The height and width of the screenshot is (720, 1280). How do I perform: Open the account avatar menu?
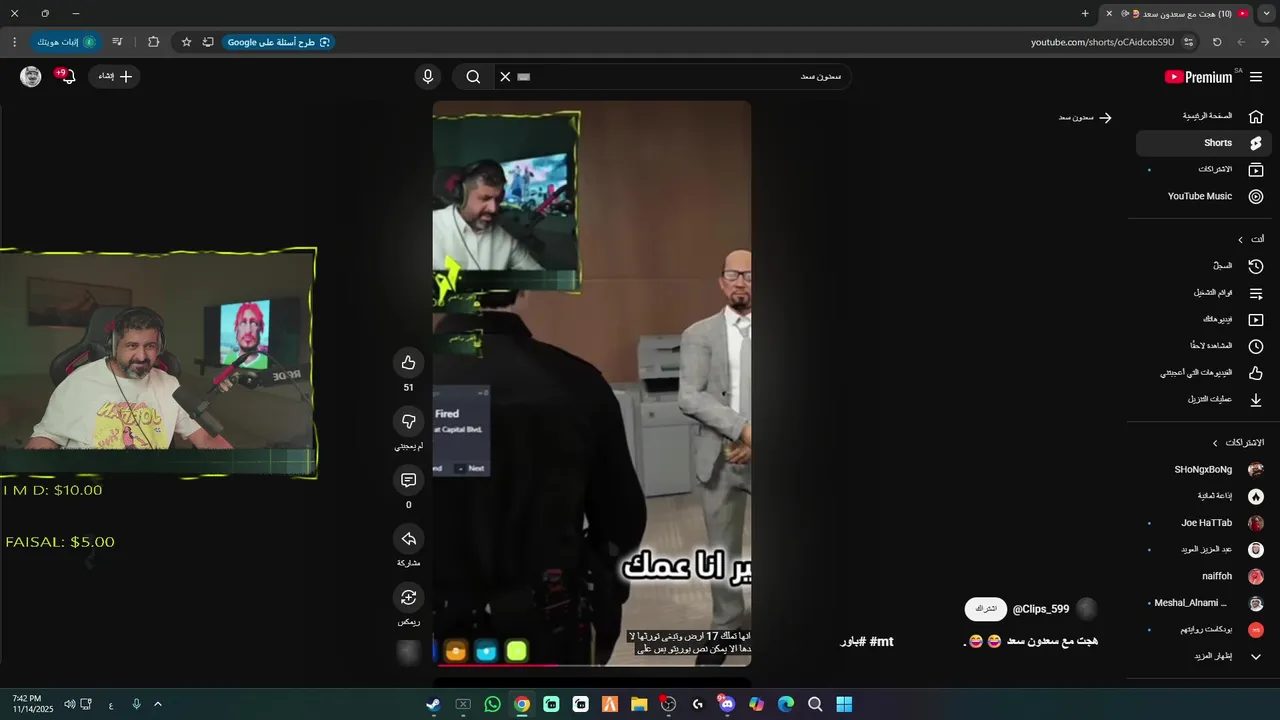pos(31,76)
